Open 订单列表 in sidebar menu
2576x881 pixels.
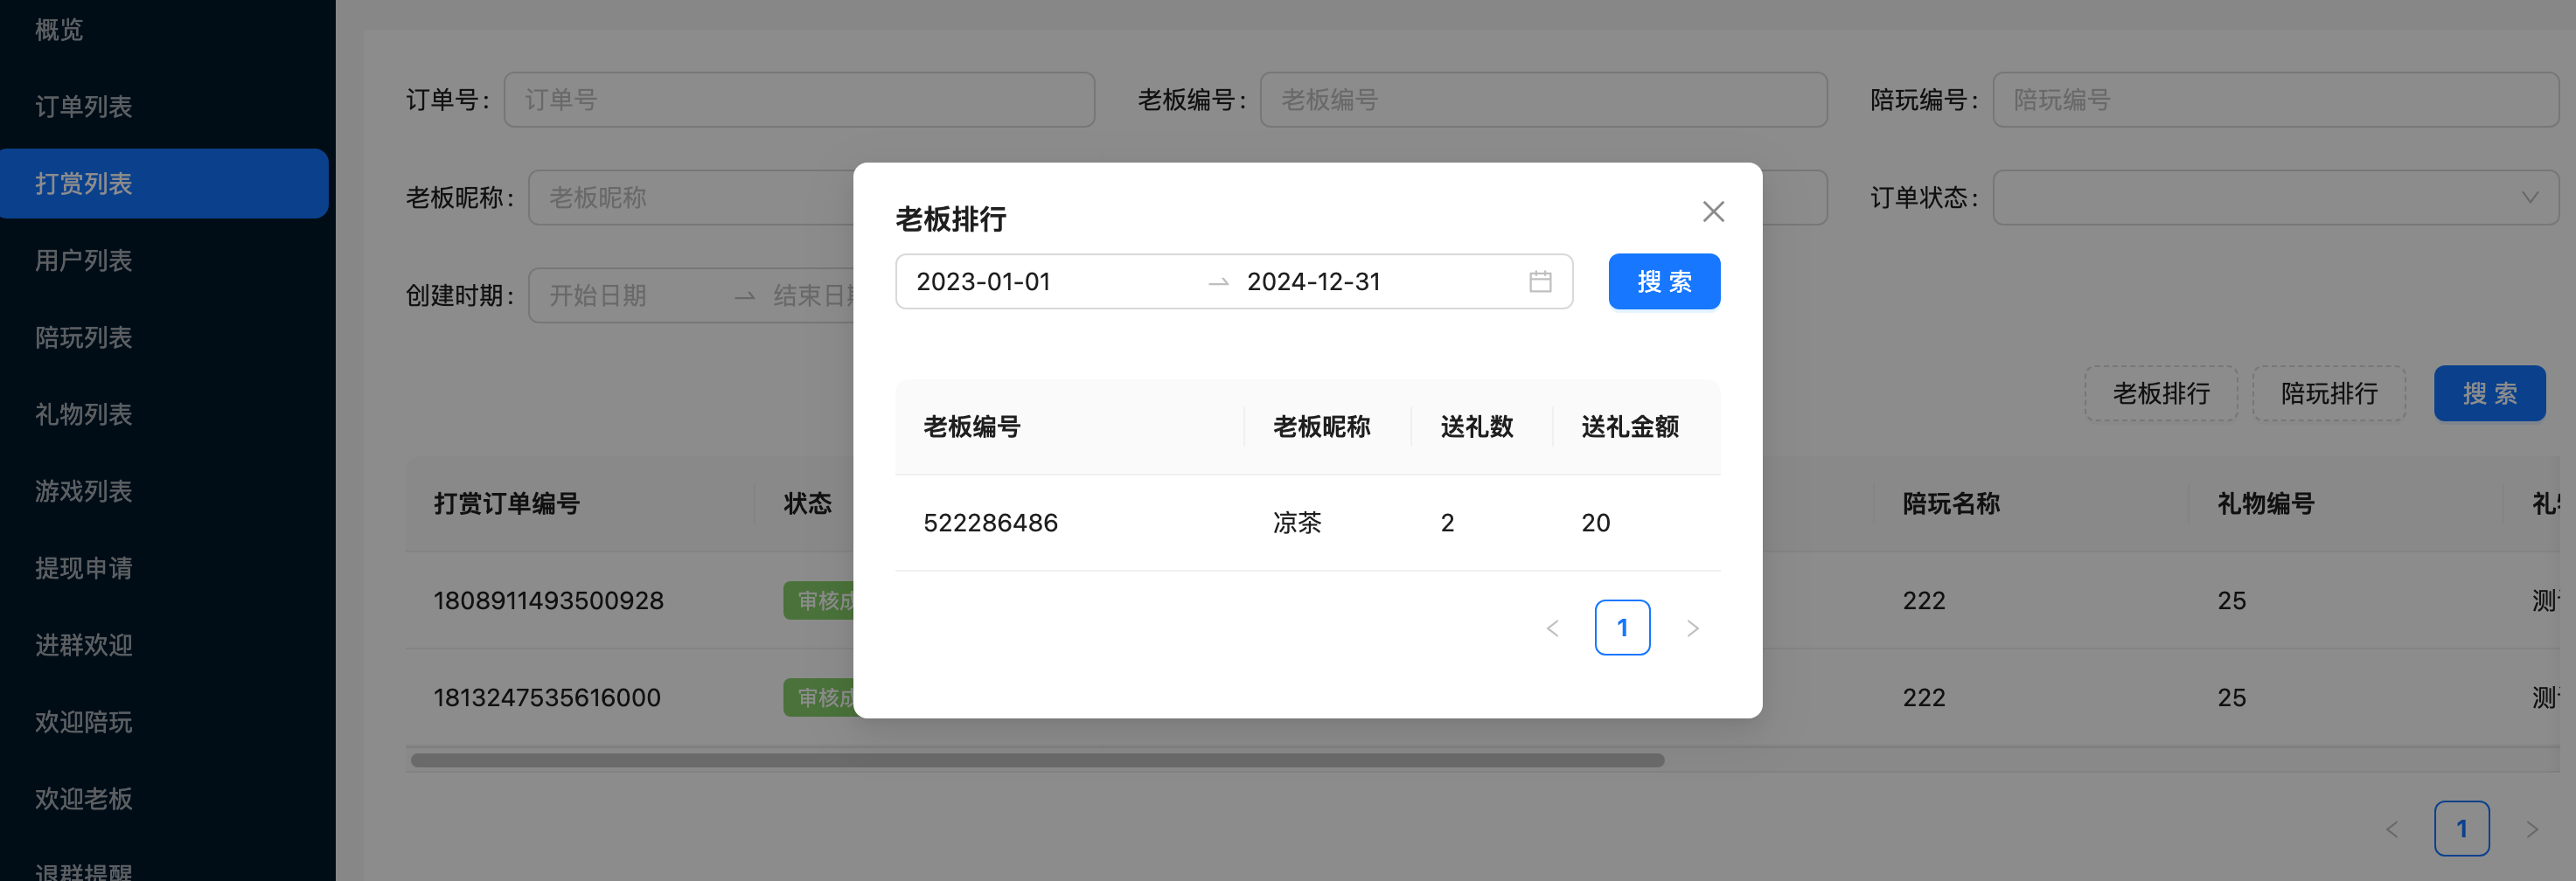(x=84, y=107)
